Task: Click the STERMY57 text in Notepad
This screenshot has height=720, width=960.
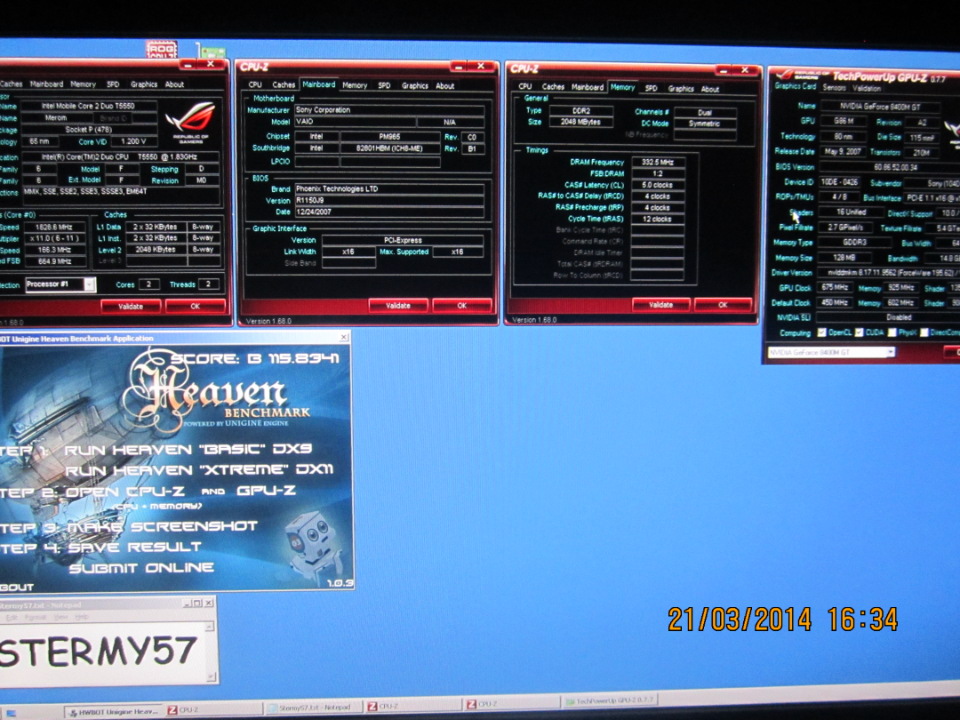Action: point(98,651)
